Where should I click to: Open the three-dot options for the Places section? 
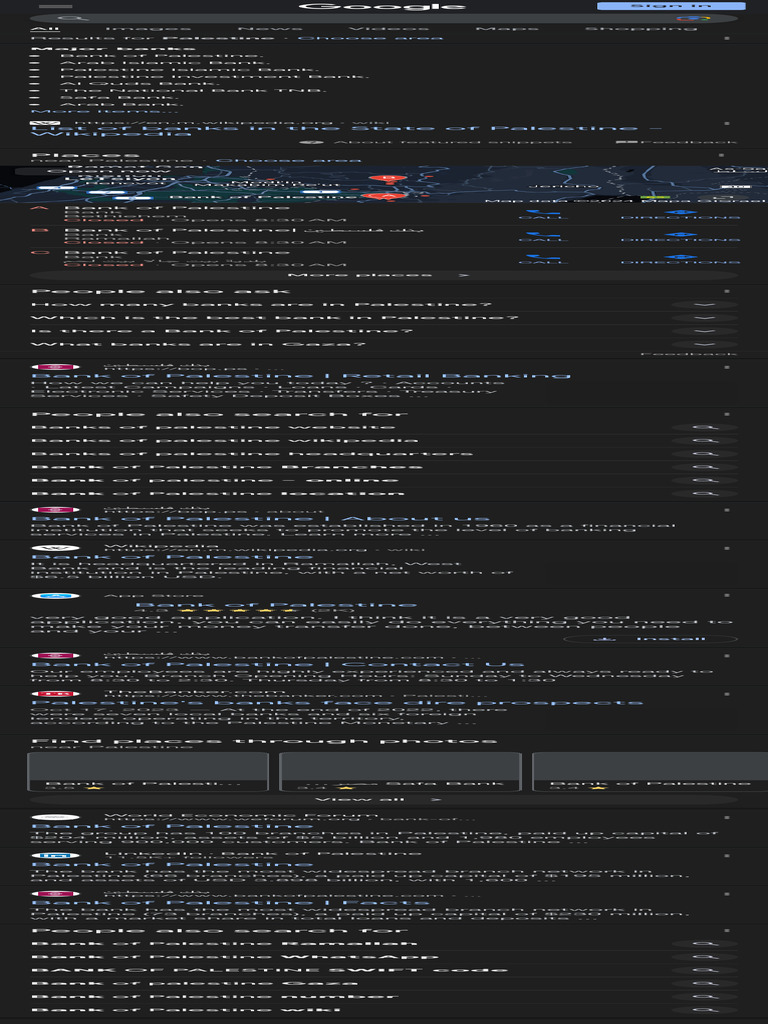pos(721,155)
